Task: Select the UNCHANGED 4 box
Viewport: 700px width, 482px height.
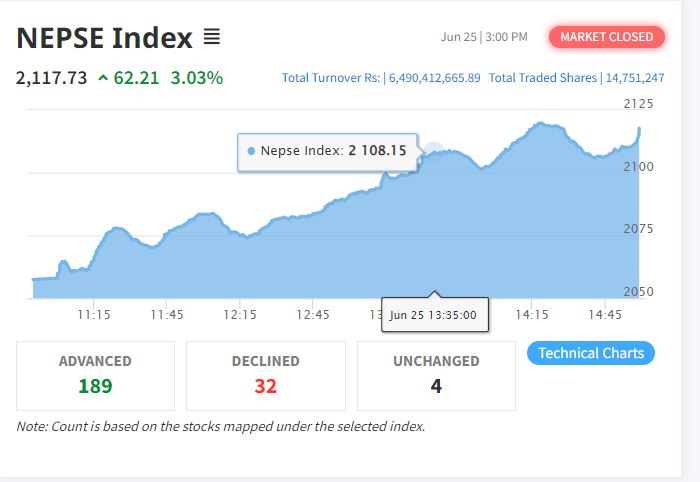Action: coord(436,376)
